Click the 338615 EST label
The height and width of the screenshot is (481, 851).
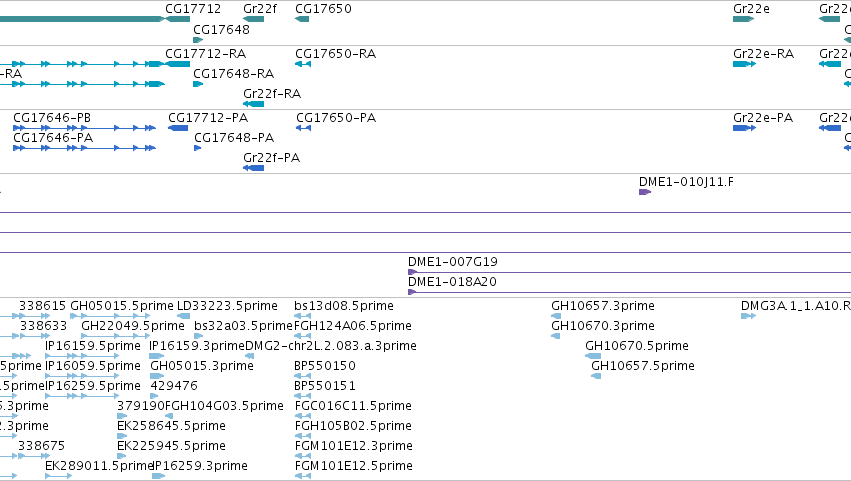pos(42,306)
